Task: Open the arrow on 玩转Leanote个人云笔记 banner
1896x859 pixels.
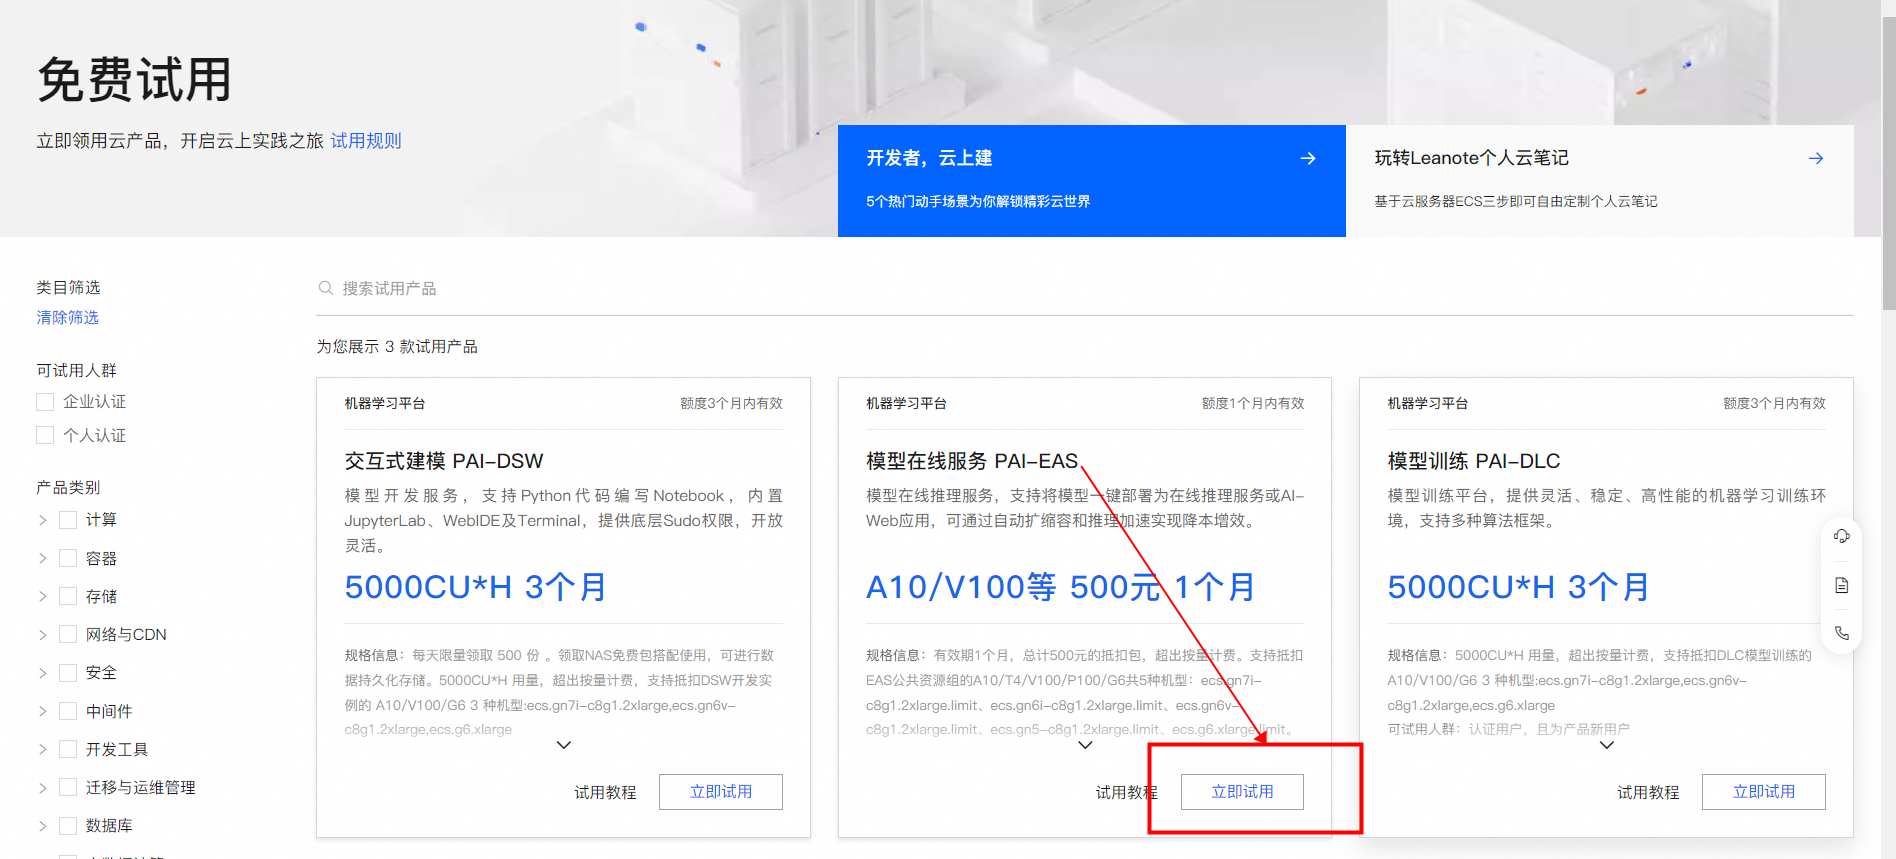Action: tap(1815, 158)
